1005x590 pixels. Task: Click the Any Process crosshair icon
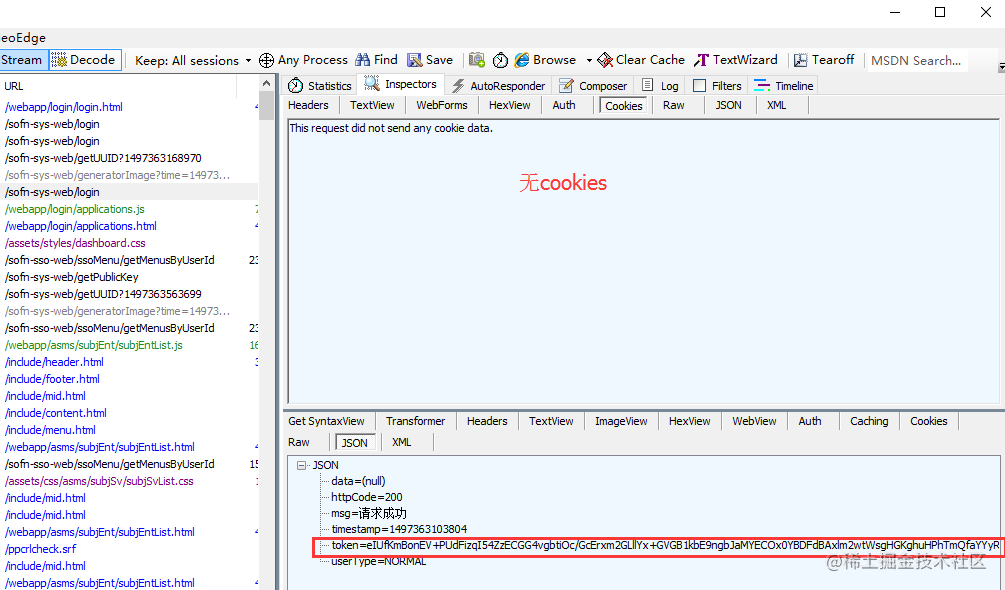tap(266, 60)
